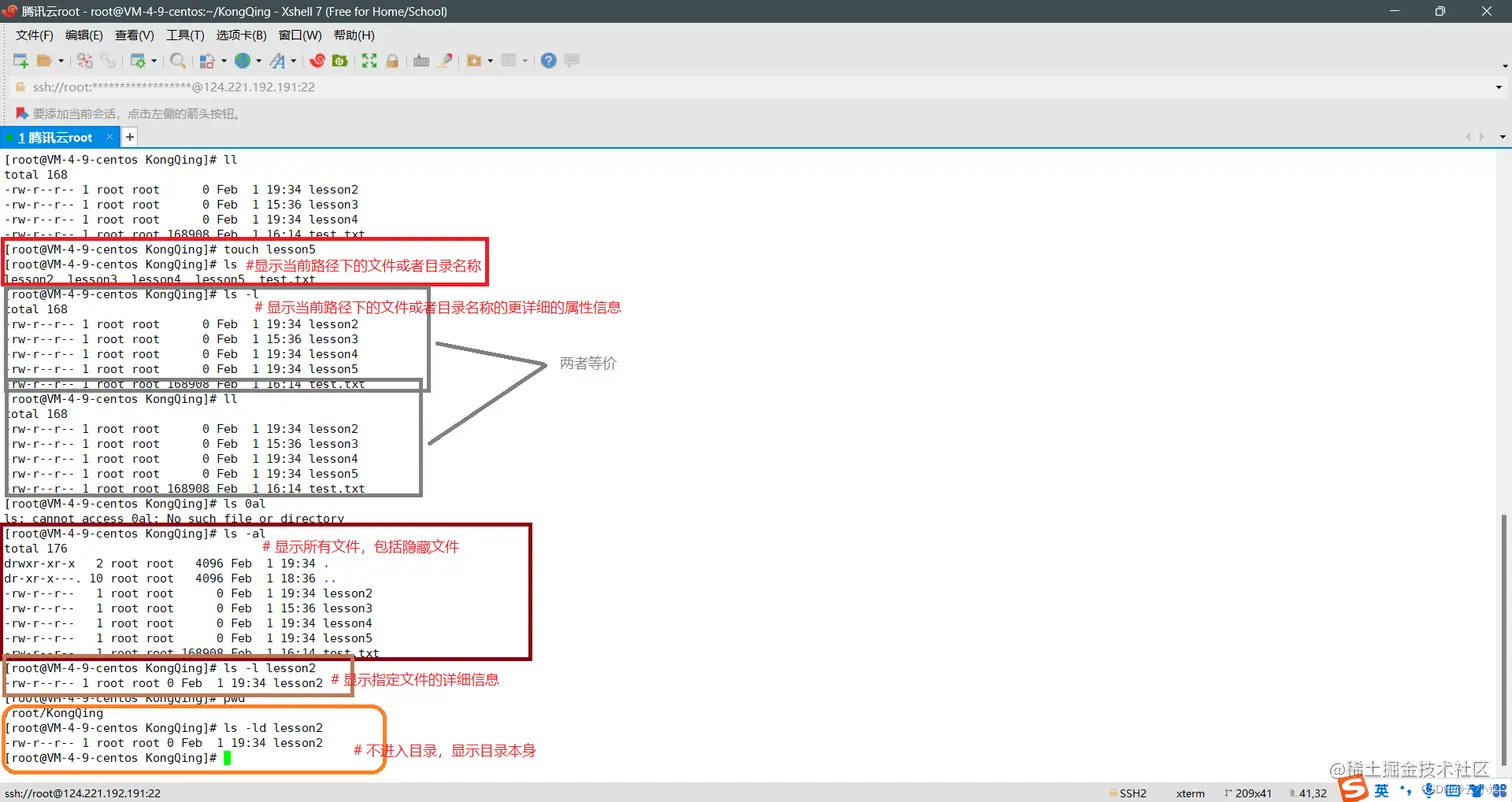
Task: Expand the Open session dropdown arrow
Action: click(61, 61)
